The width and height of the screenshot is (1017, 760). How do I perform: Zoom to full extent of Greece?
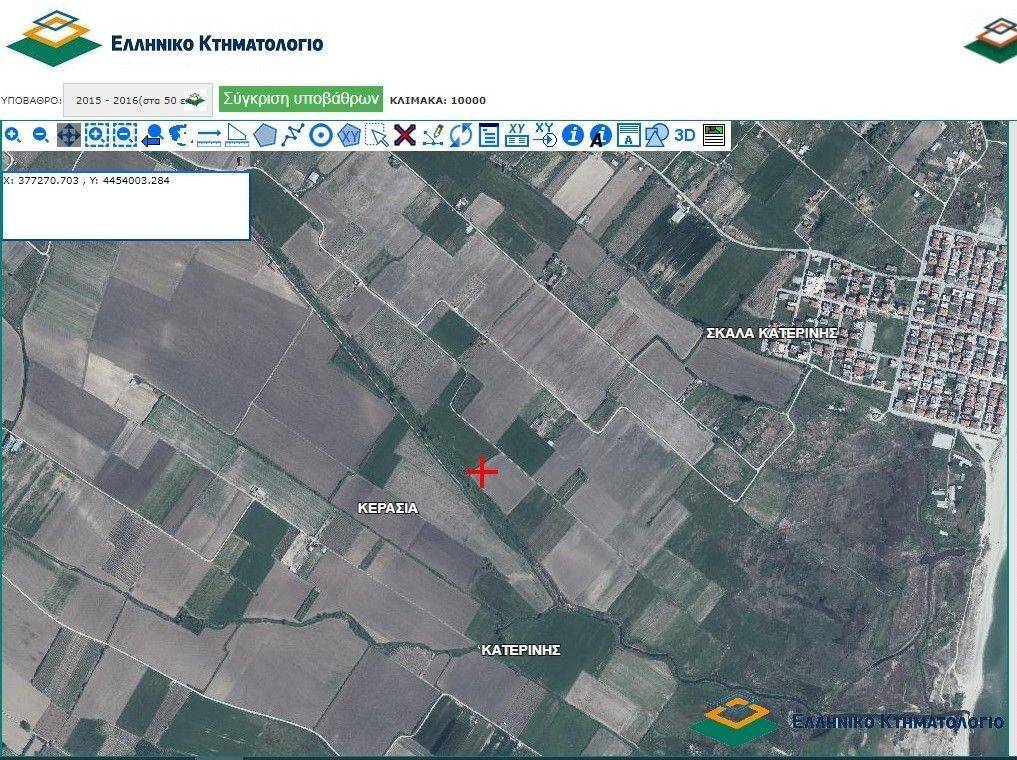coord(180,135)
